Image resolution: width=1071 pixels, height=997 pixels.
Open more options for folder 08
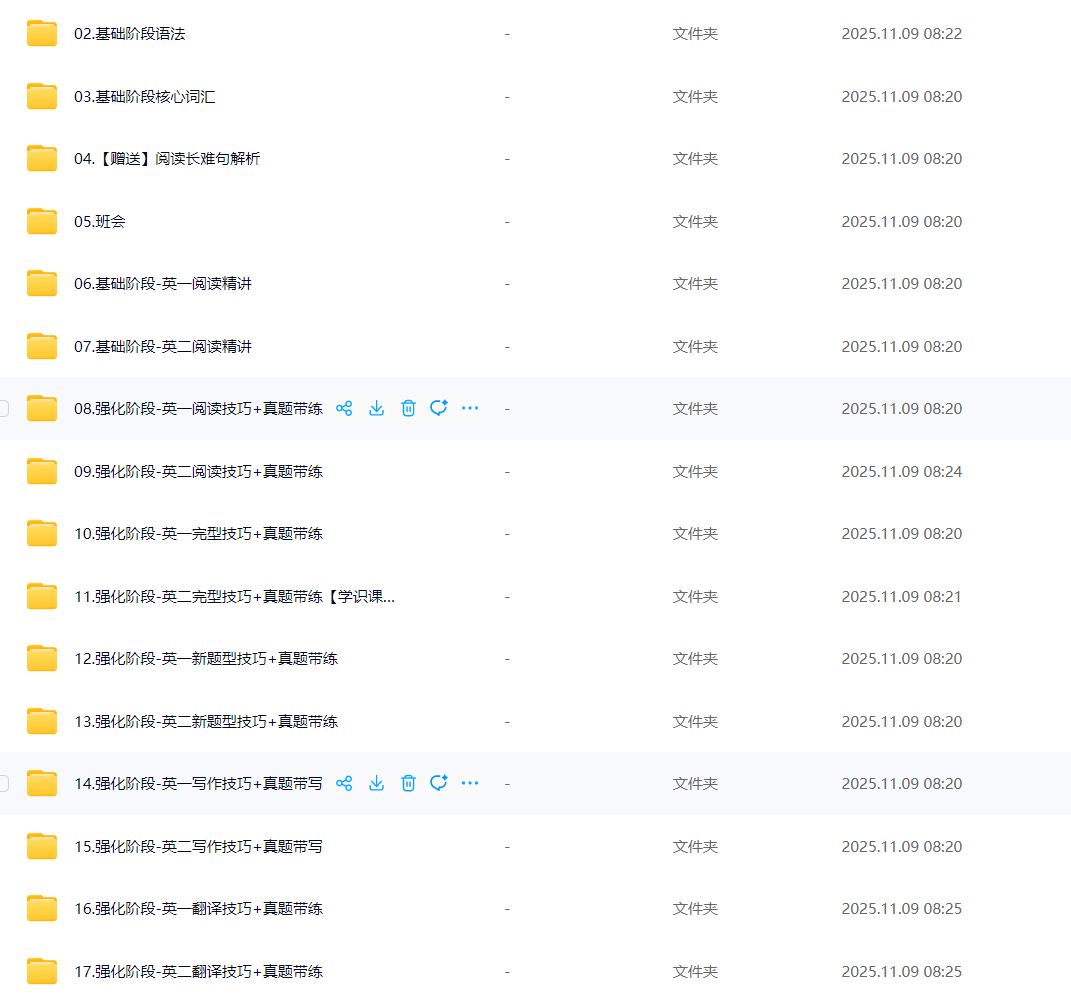470,408
